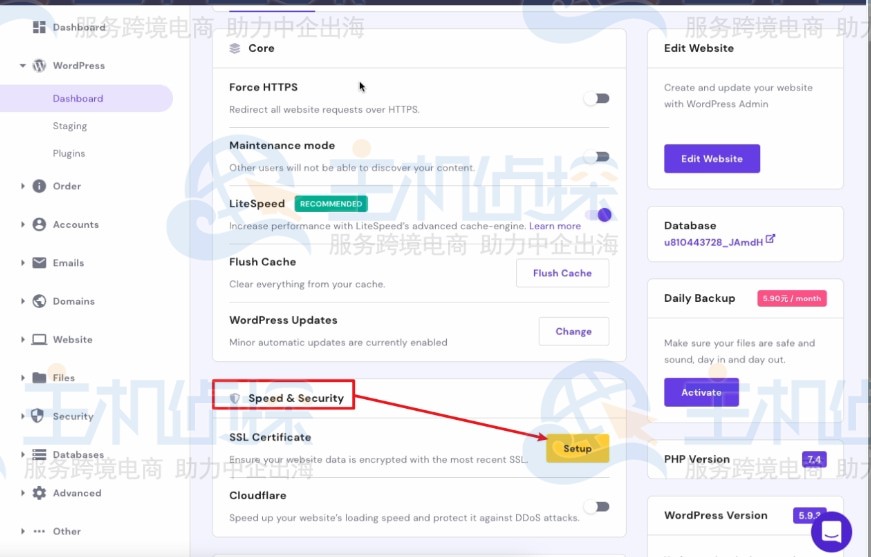Expand the Security section arrow
Image resolution: width=871 pixels, height=557 pixels.
[x=23, y=416]
